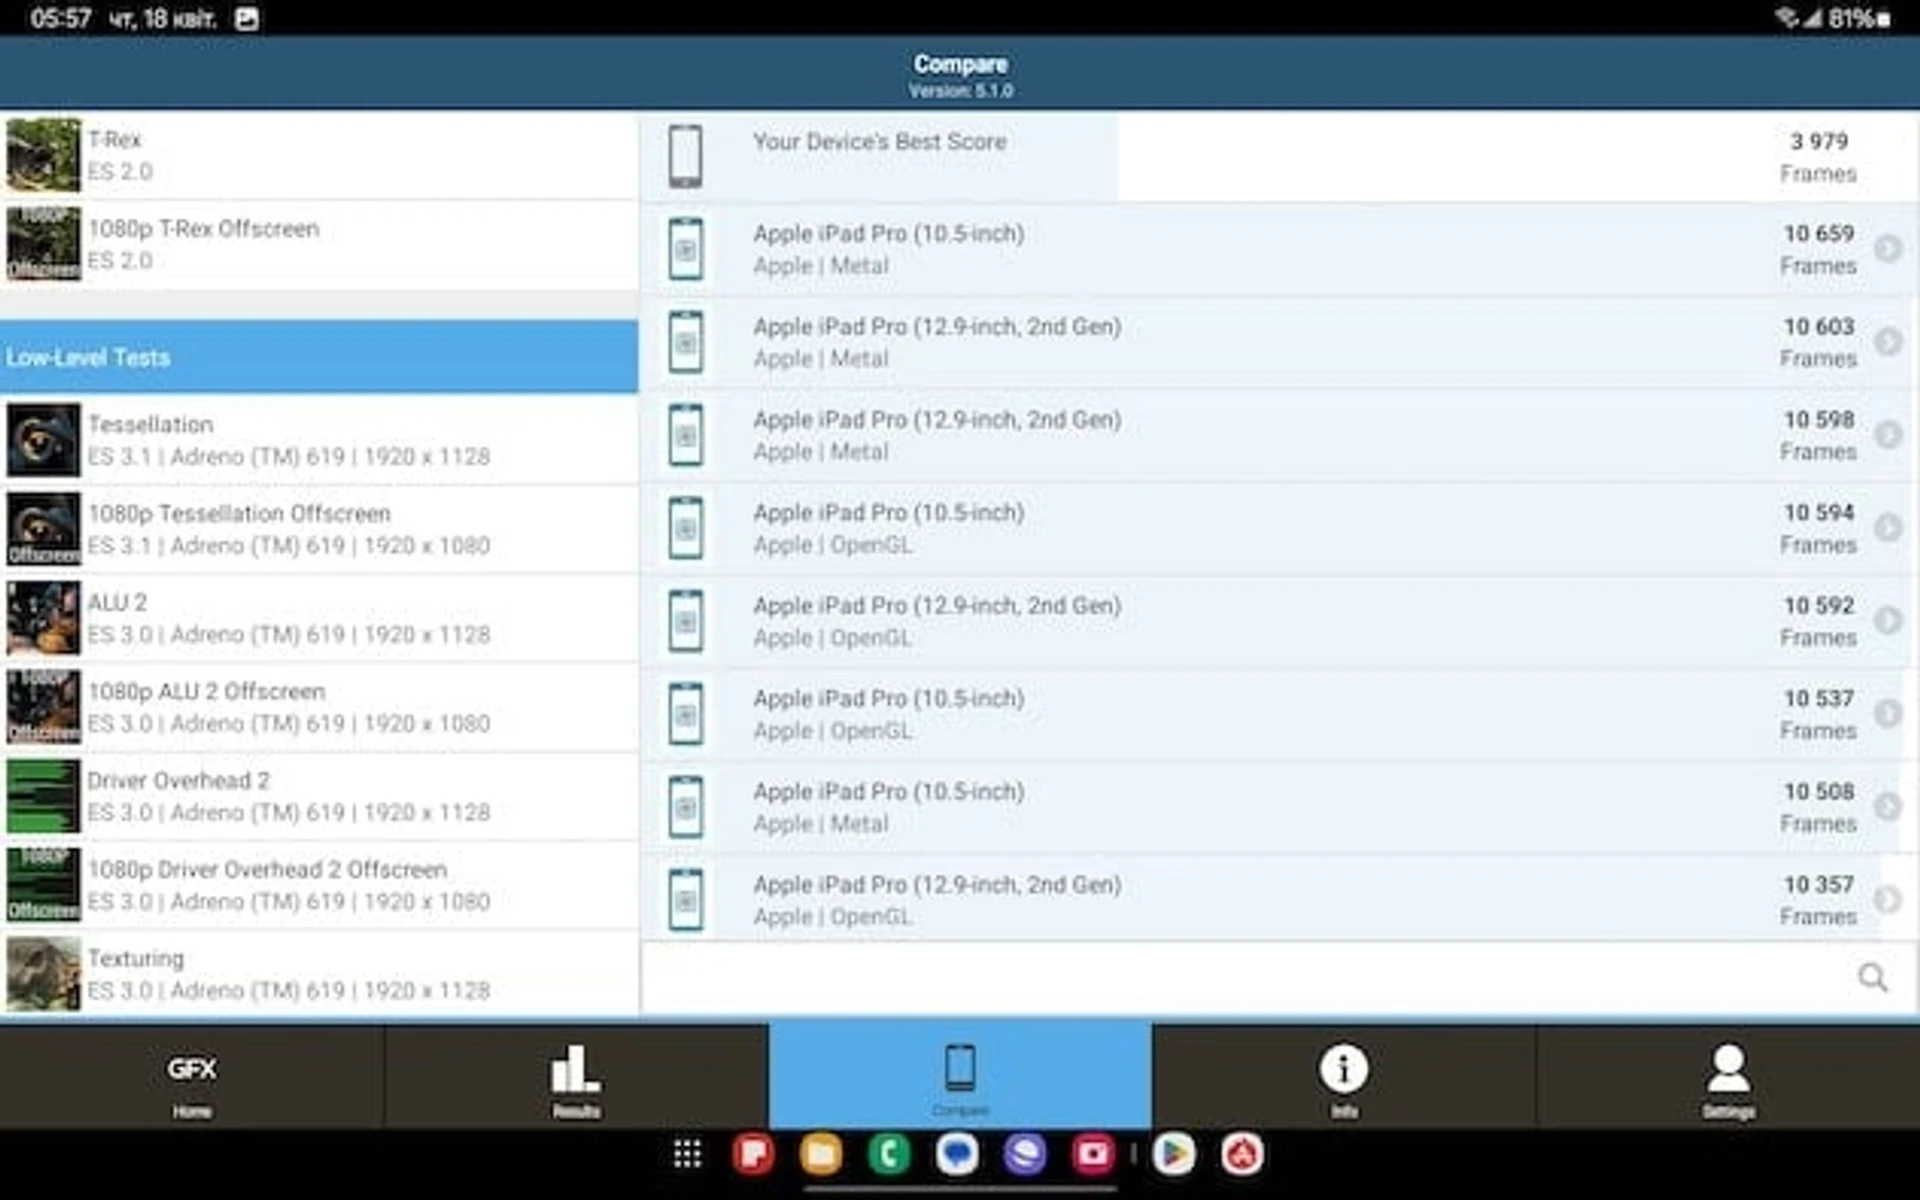Open the pink Camera dock app
This screenshot has width=1920, height=1200.
(1093, 1154)
